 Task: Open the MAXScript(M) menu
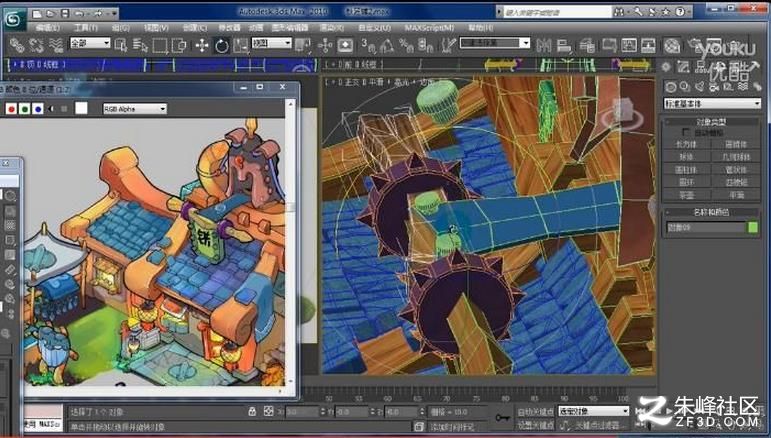[x=429, y=28]
